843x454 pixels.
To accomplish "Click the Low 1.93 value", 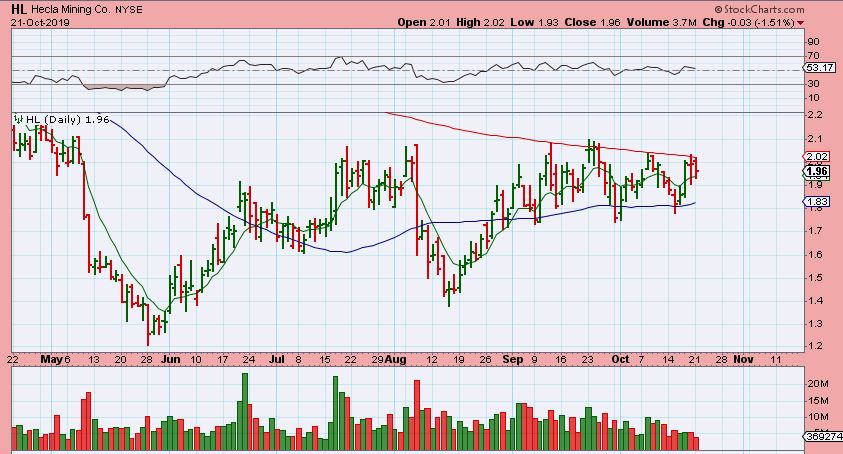I will (534, 23).
